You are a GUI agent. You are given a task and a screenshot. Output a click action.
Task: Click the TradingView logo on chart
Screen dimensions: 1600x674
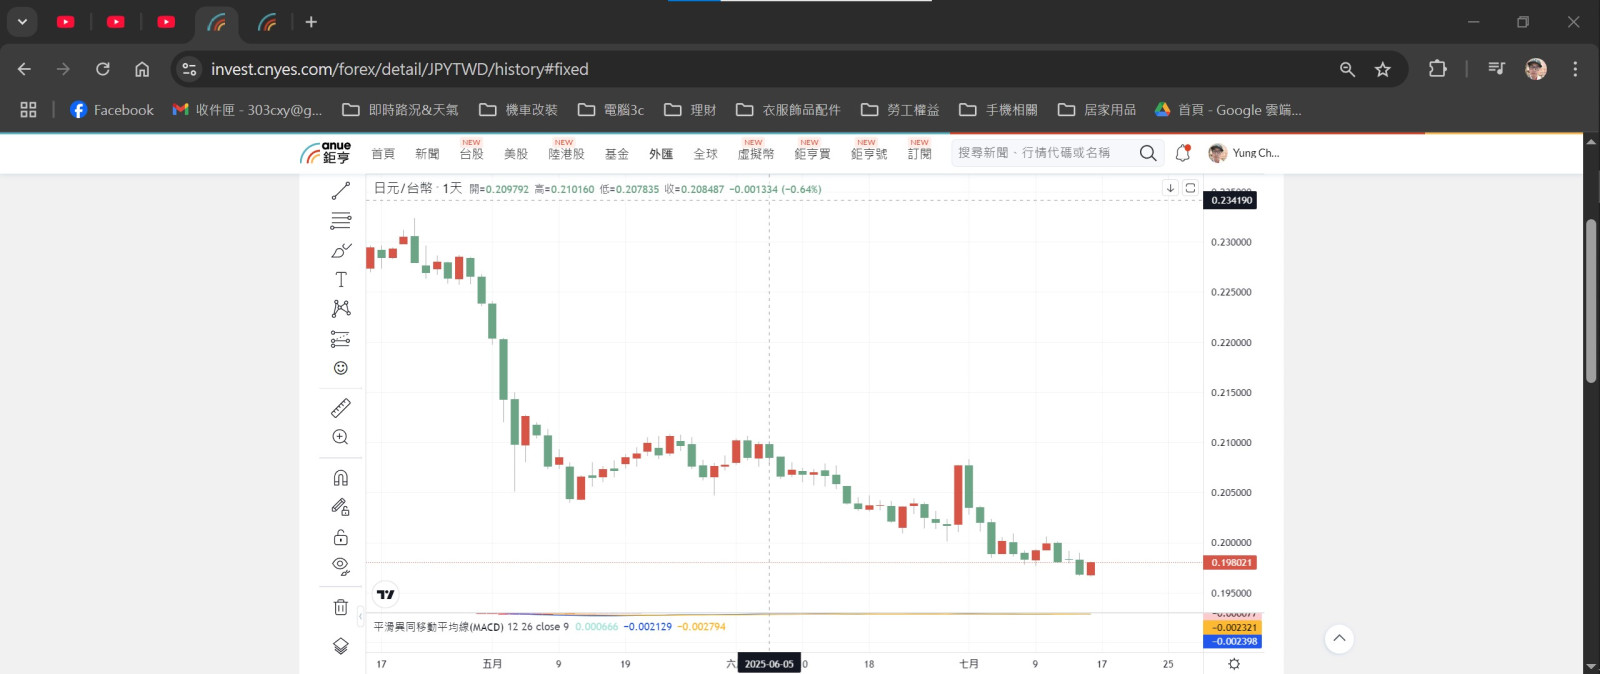coord(385,594)
